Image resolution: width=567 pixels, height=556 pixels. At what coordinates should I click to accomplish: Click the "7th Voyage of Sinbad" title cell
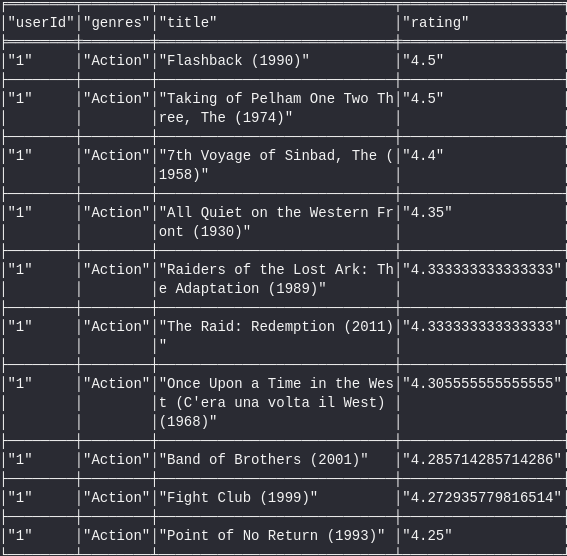pos(276,165)
